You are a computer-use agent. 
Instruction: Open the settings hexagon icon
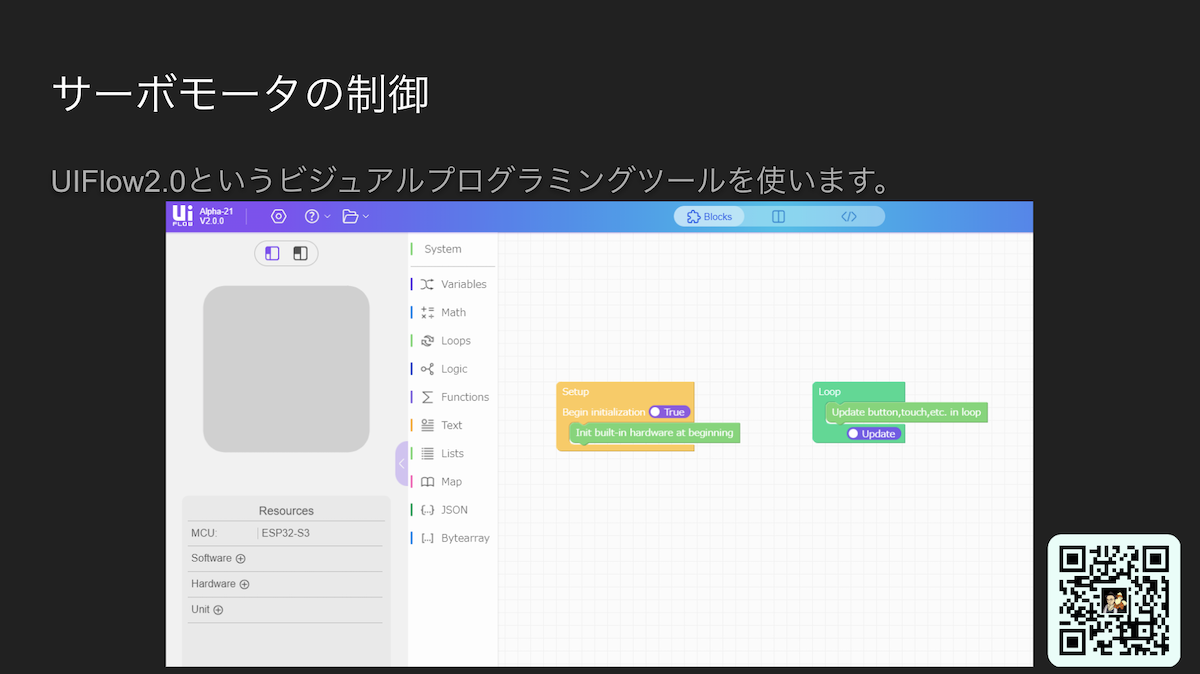click(x=279, y=216)
